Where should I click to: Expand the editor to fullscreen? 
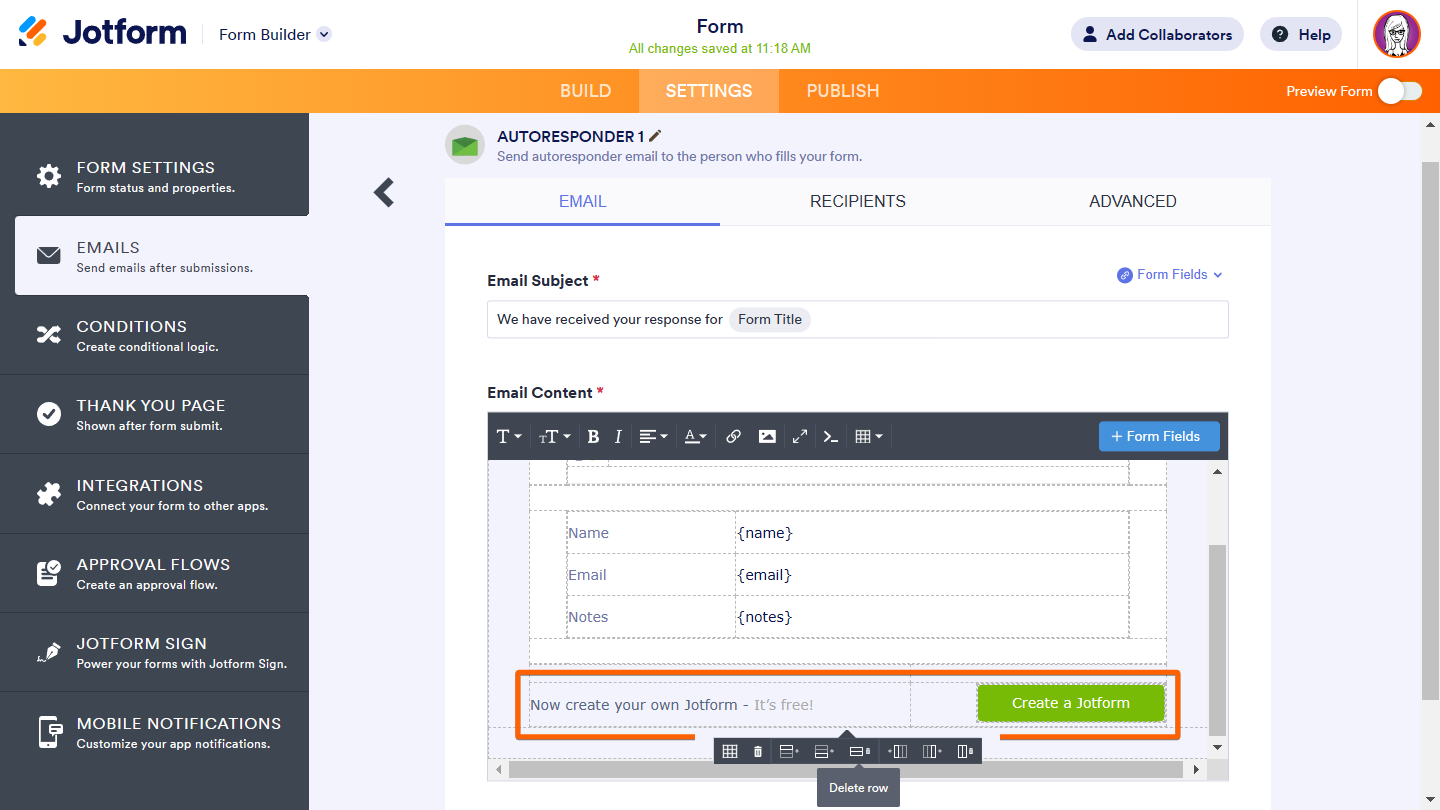tap(799, 436)
